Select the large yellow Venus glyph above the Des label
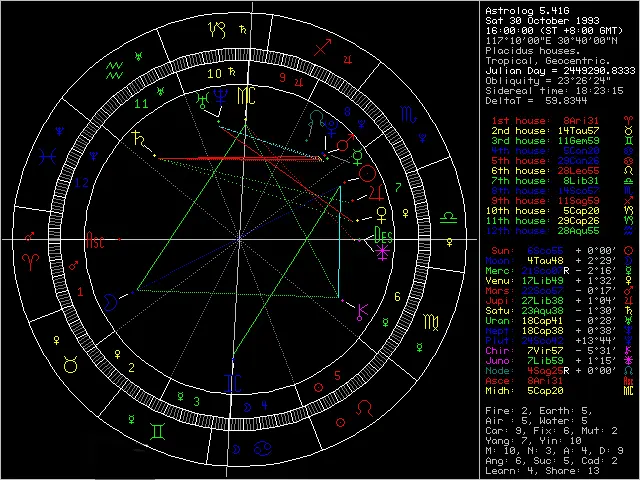The width and height of the screenshot is (640, 480). click(x=381, y=215)
